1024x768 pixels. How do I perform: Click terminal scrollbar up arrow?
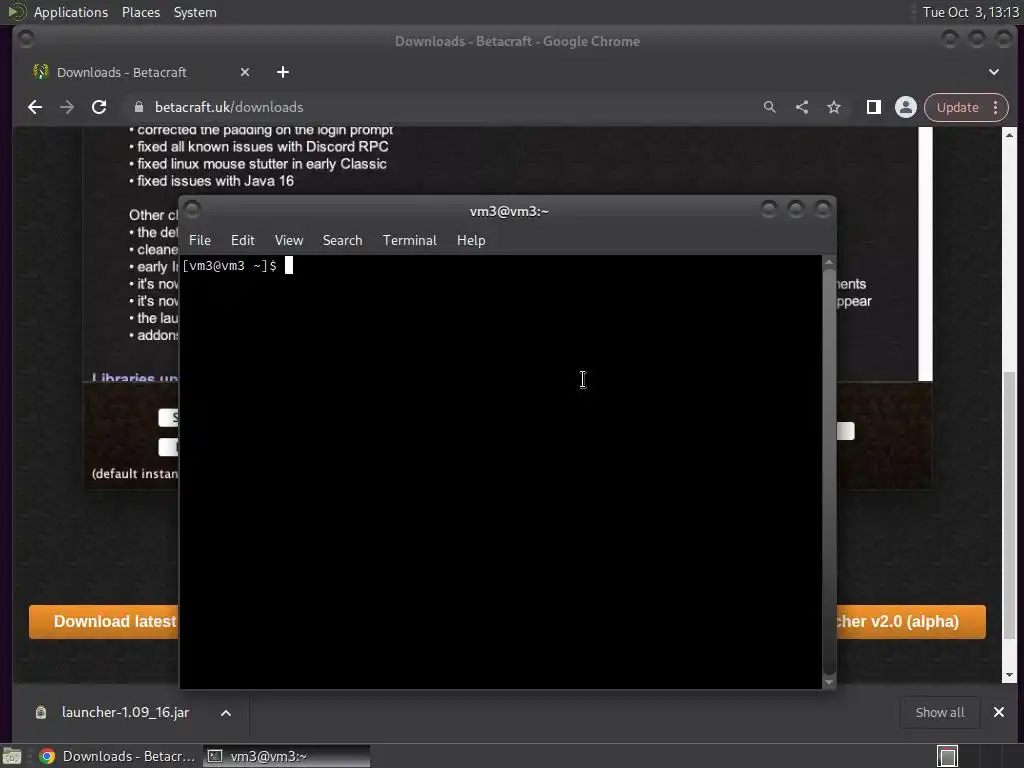(829, 262)
